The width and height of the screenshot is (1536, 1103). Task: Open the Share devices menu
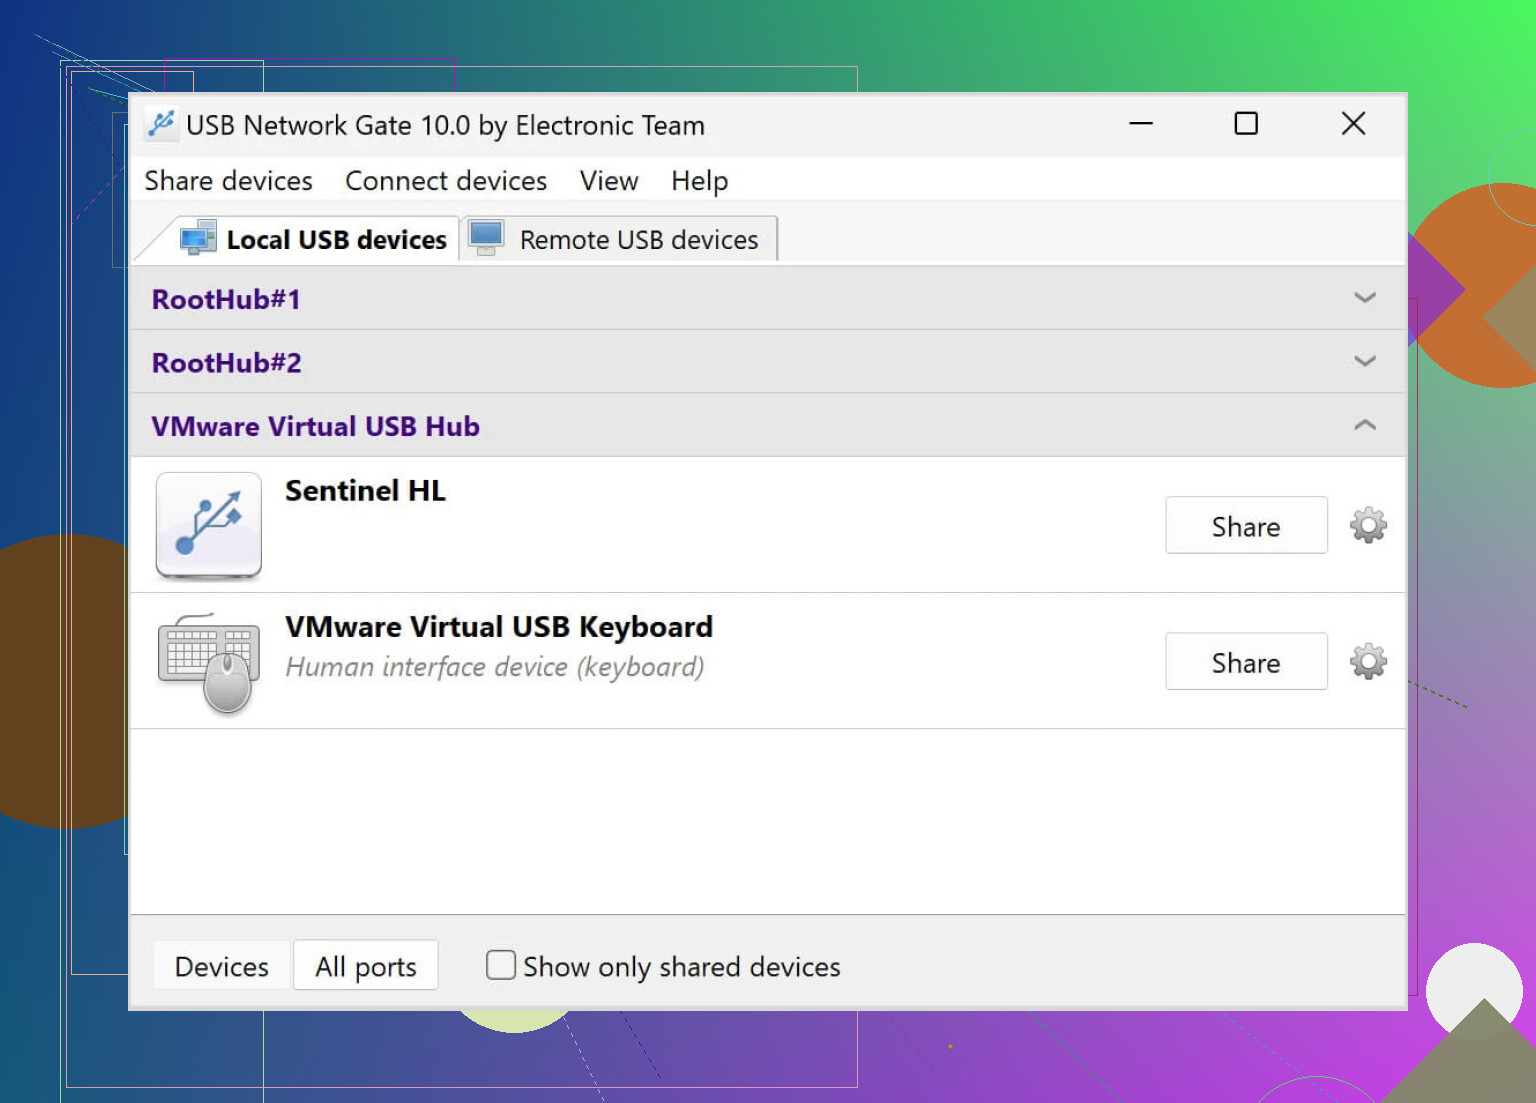tap(229, 181)
